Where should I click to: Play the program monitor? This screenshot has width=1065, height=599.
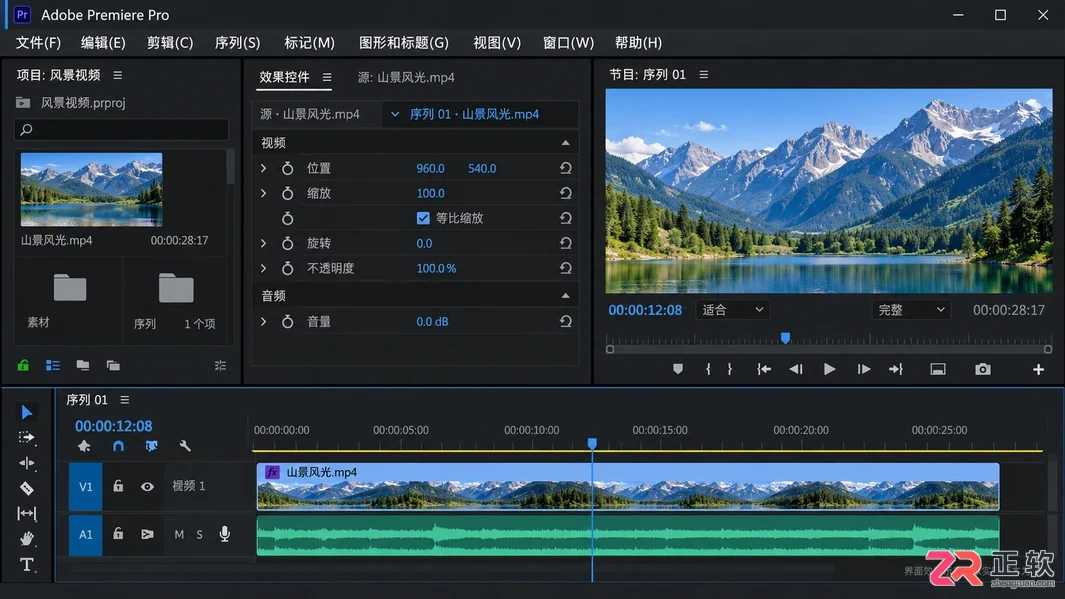tap(829, 369)
